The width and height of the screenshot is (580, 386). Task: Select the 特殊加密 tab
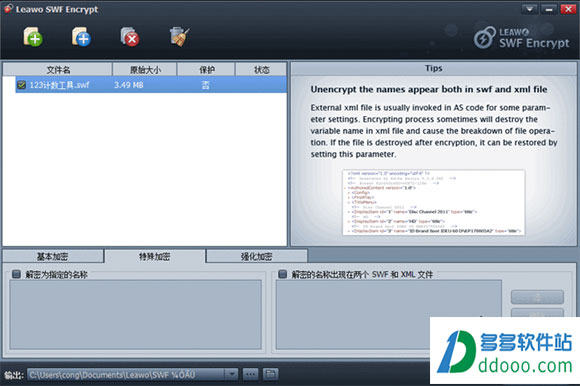[x=155, y=256]
